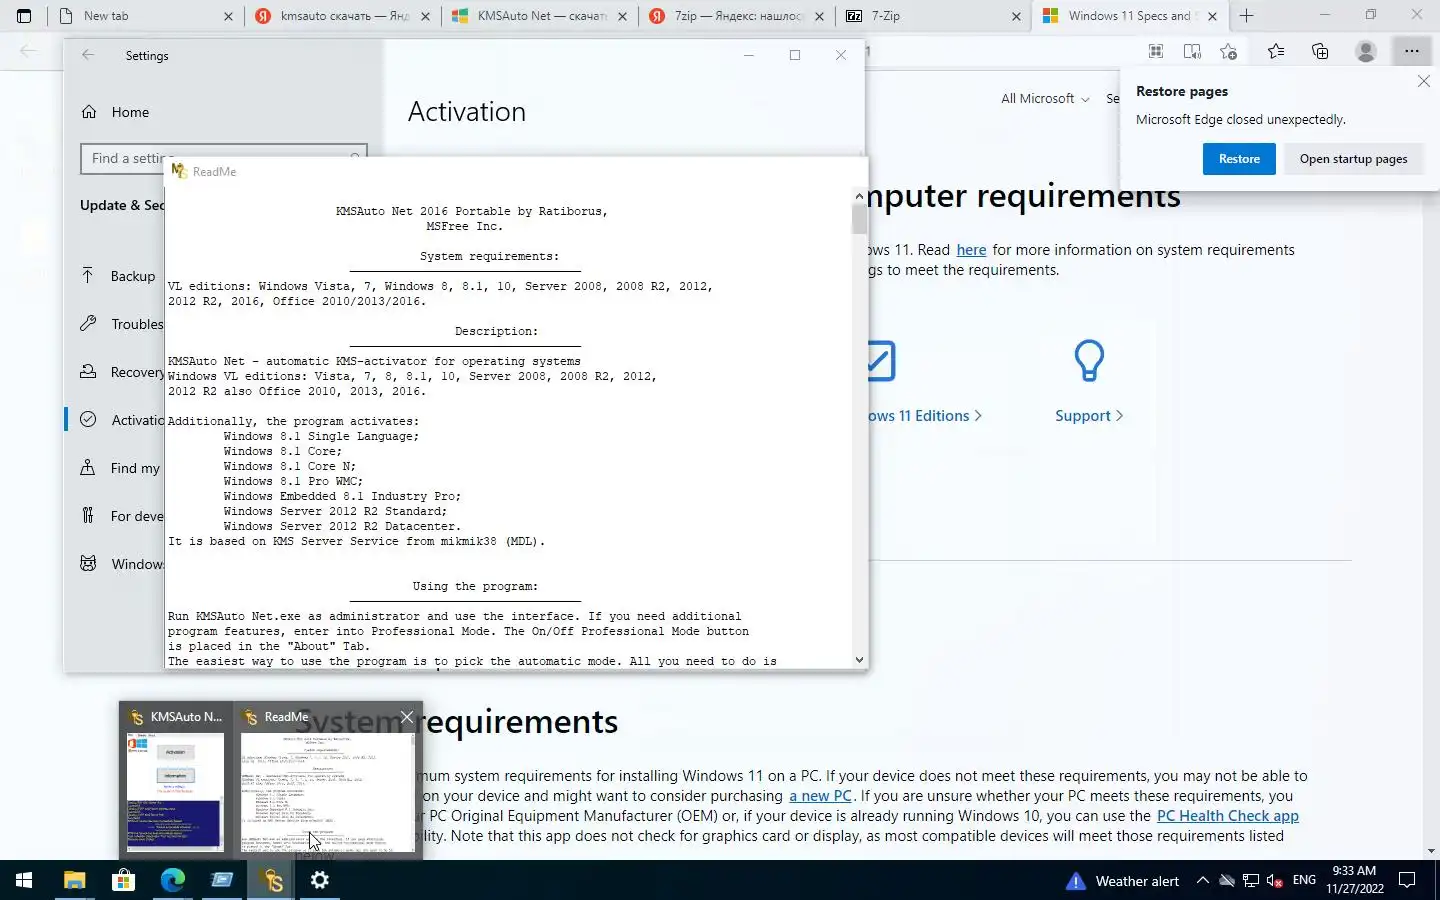The image size is (1440, 900).
Task: Click network tray icon
Action: click(1250, 881)
